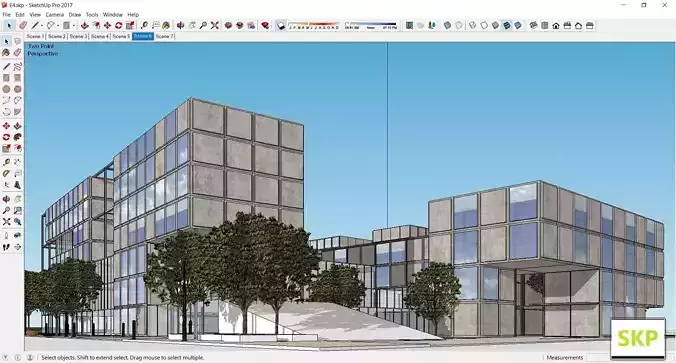The image size is (676, 363).
Task: Enable Hidden Line face style
Action: [484, 25]
